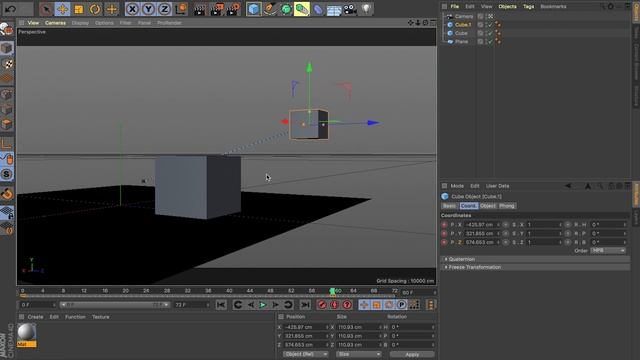Select Camera in the object tree
This screenshot has width=640, height=360.
click(x=464, y=16)
